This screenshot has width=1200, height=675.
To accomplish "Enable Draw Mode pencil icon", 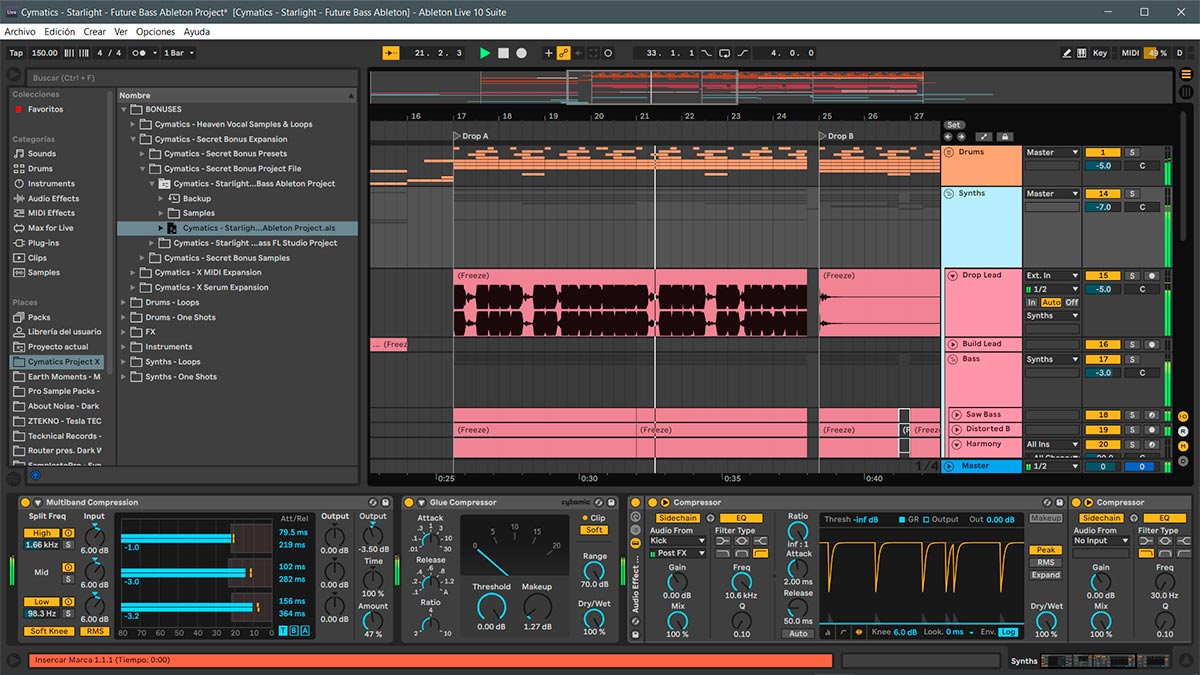I will point(1067,53).
